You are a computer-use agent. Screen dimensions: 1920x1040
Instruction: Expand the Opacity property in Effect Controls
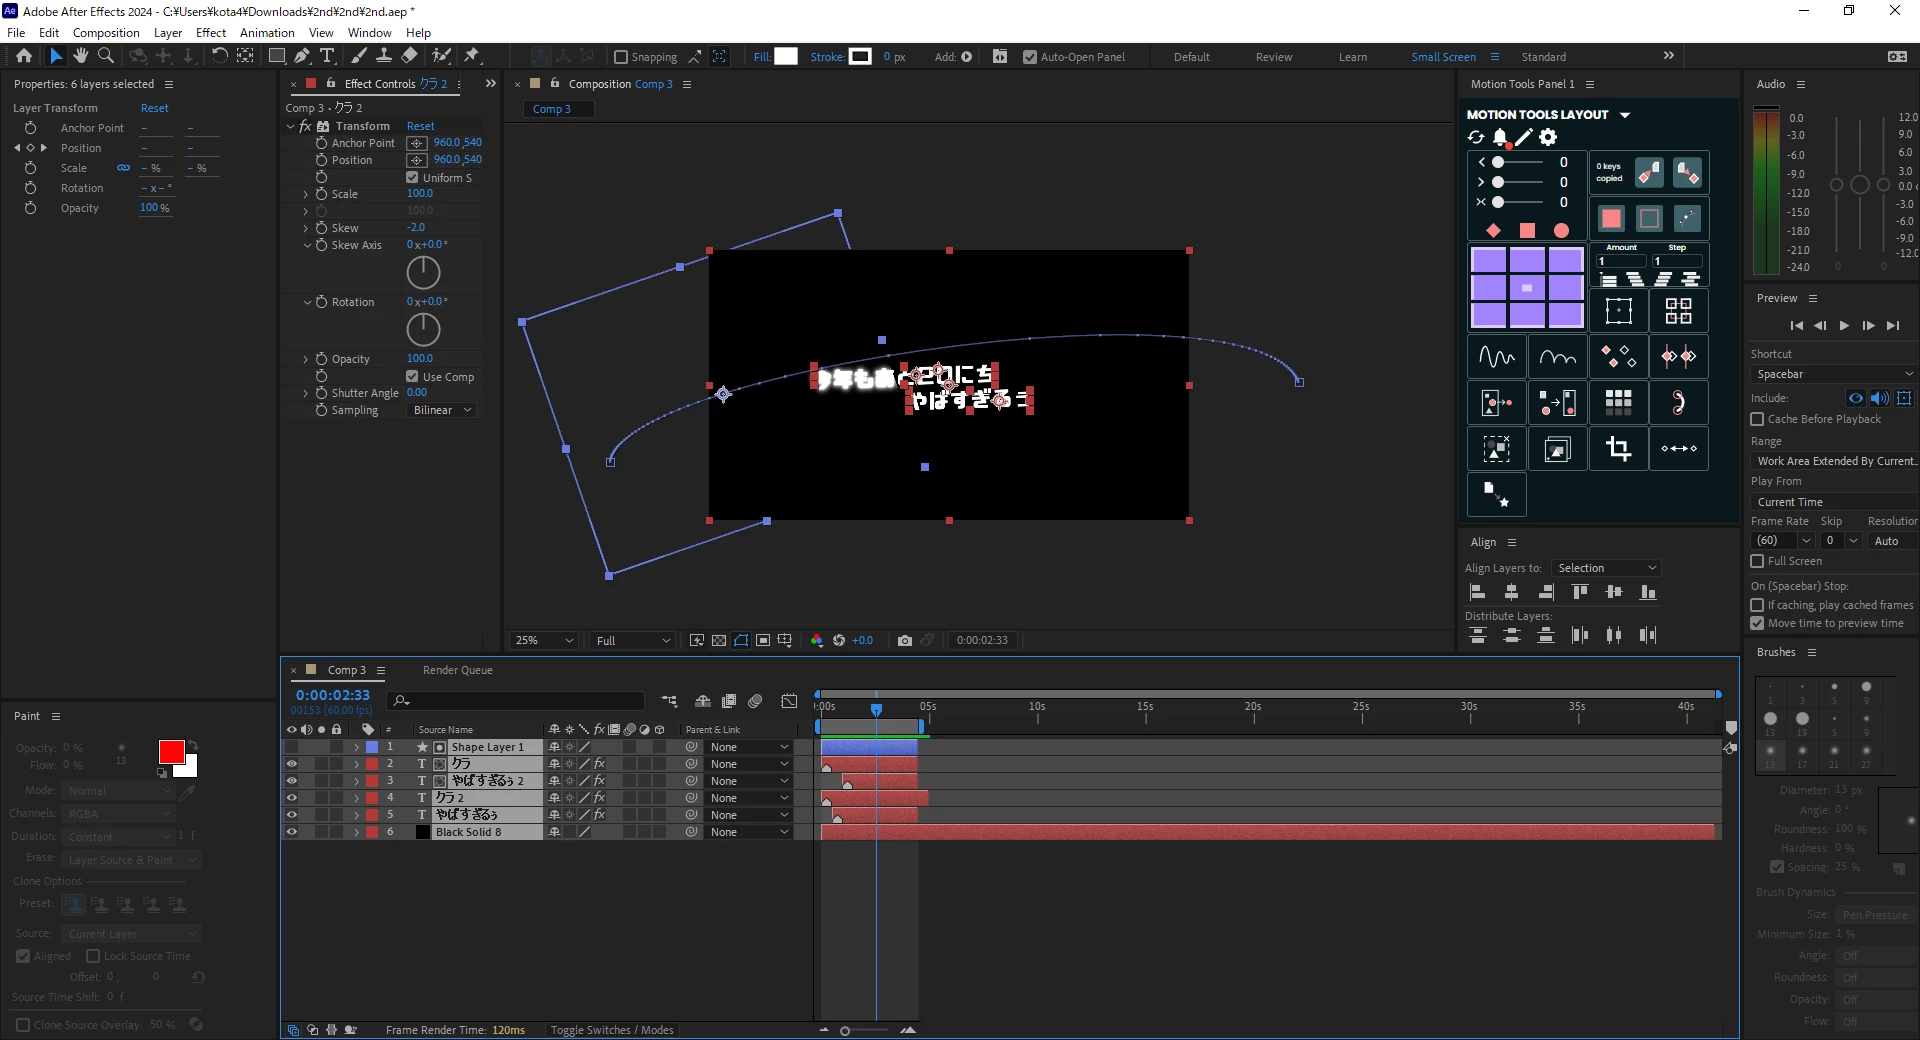click(x=306, y=359)
